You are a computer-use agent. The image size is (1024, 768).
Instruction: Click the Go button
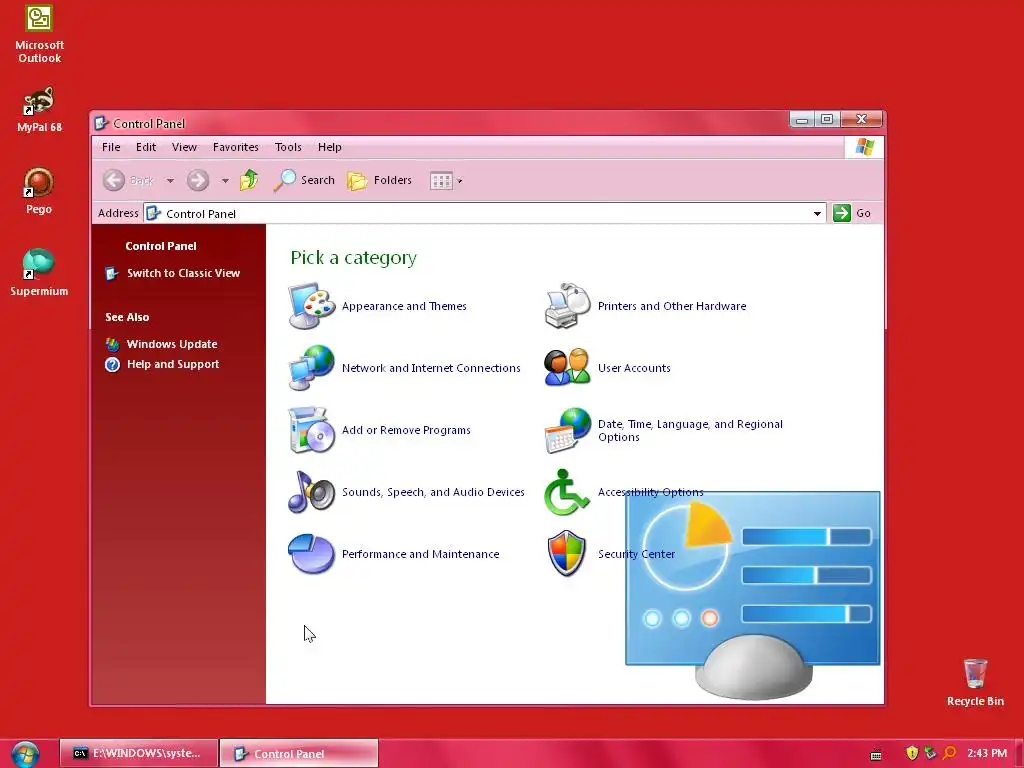tap(852, 213)
